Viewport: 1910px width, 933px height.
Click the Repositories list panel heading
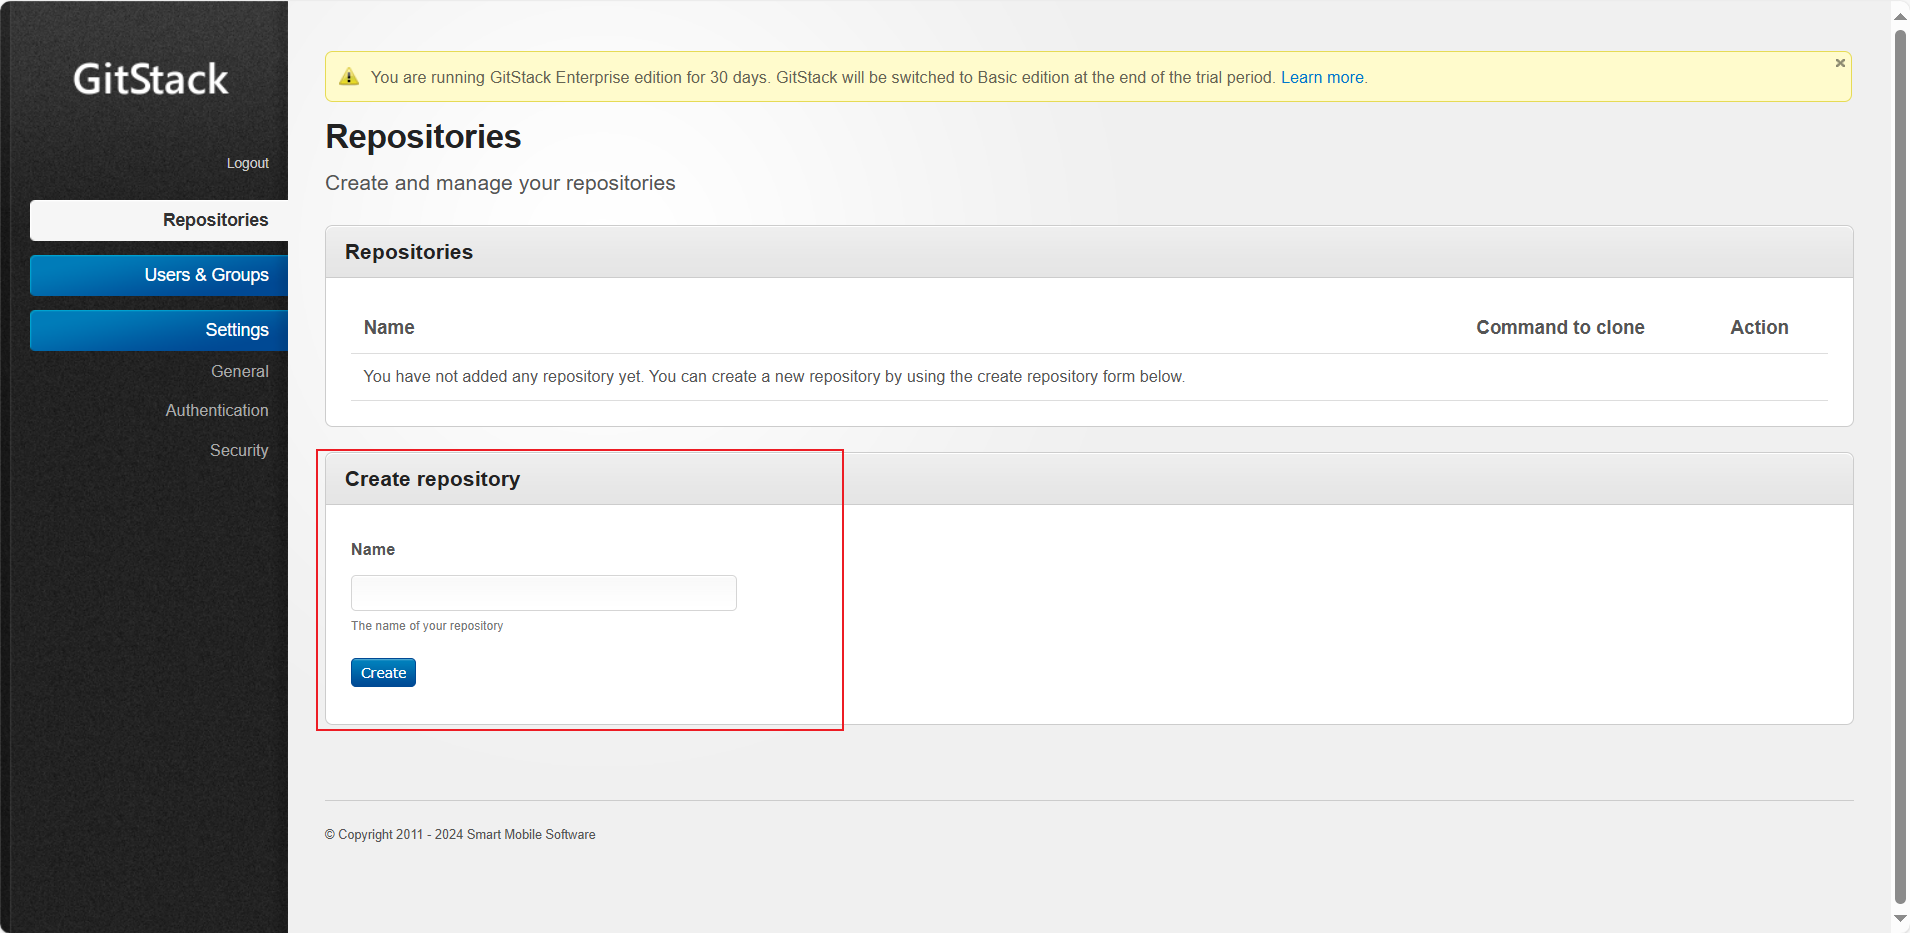(x=409, y=252)
